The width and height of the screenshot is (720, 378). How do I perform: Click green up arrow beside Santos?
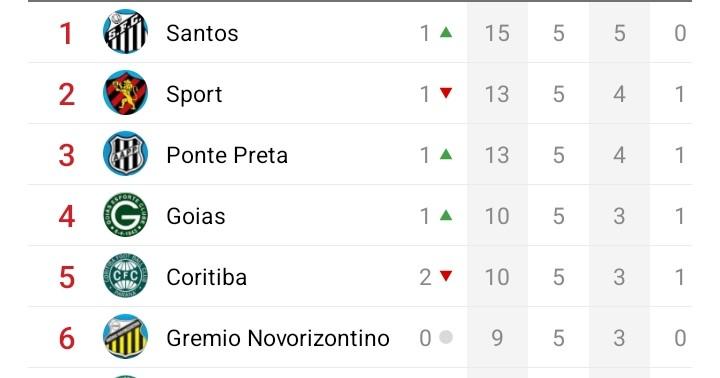[446, 32]
